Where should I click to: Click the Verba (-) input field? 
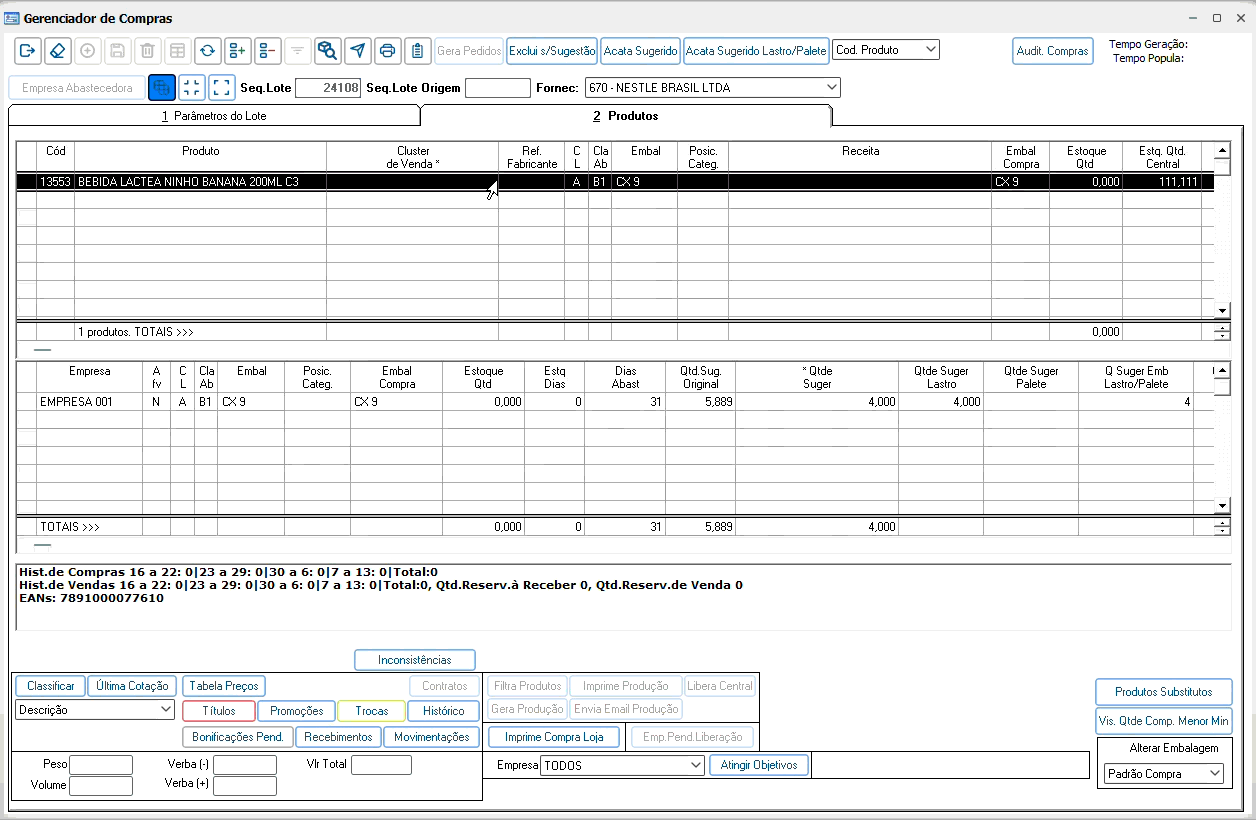coord(245,765)
